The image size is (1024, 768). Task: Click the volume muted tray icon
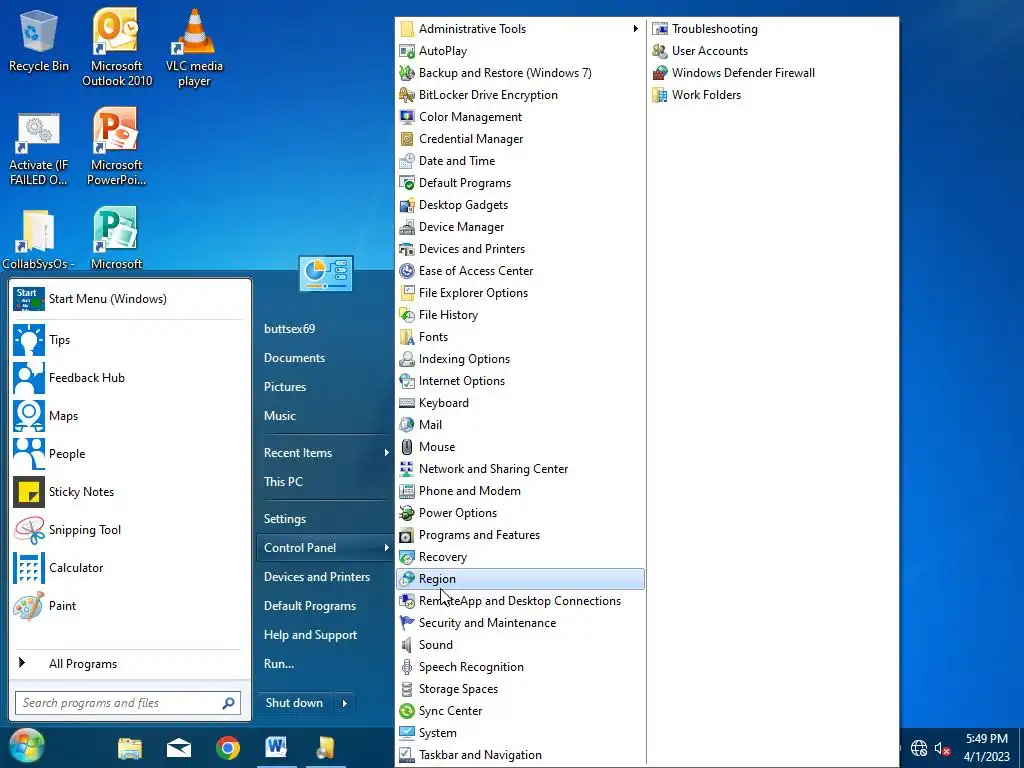[x=942, y=748]
